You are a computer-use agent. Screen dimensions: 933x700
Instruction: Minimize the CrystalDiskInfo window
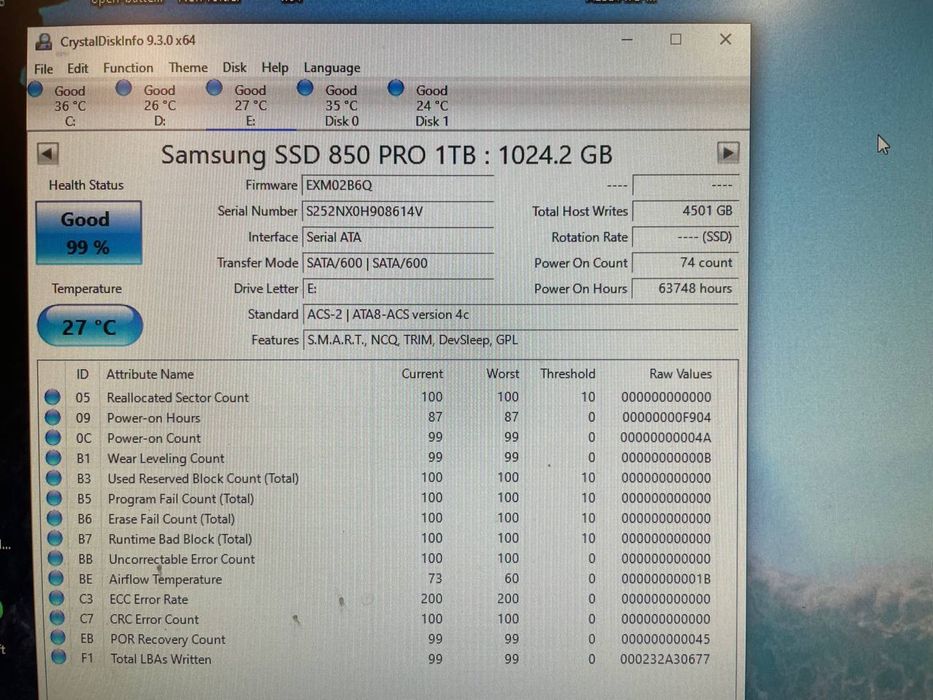tap(627, 39)
